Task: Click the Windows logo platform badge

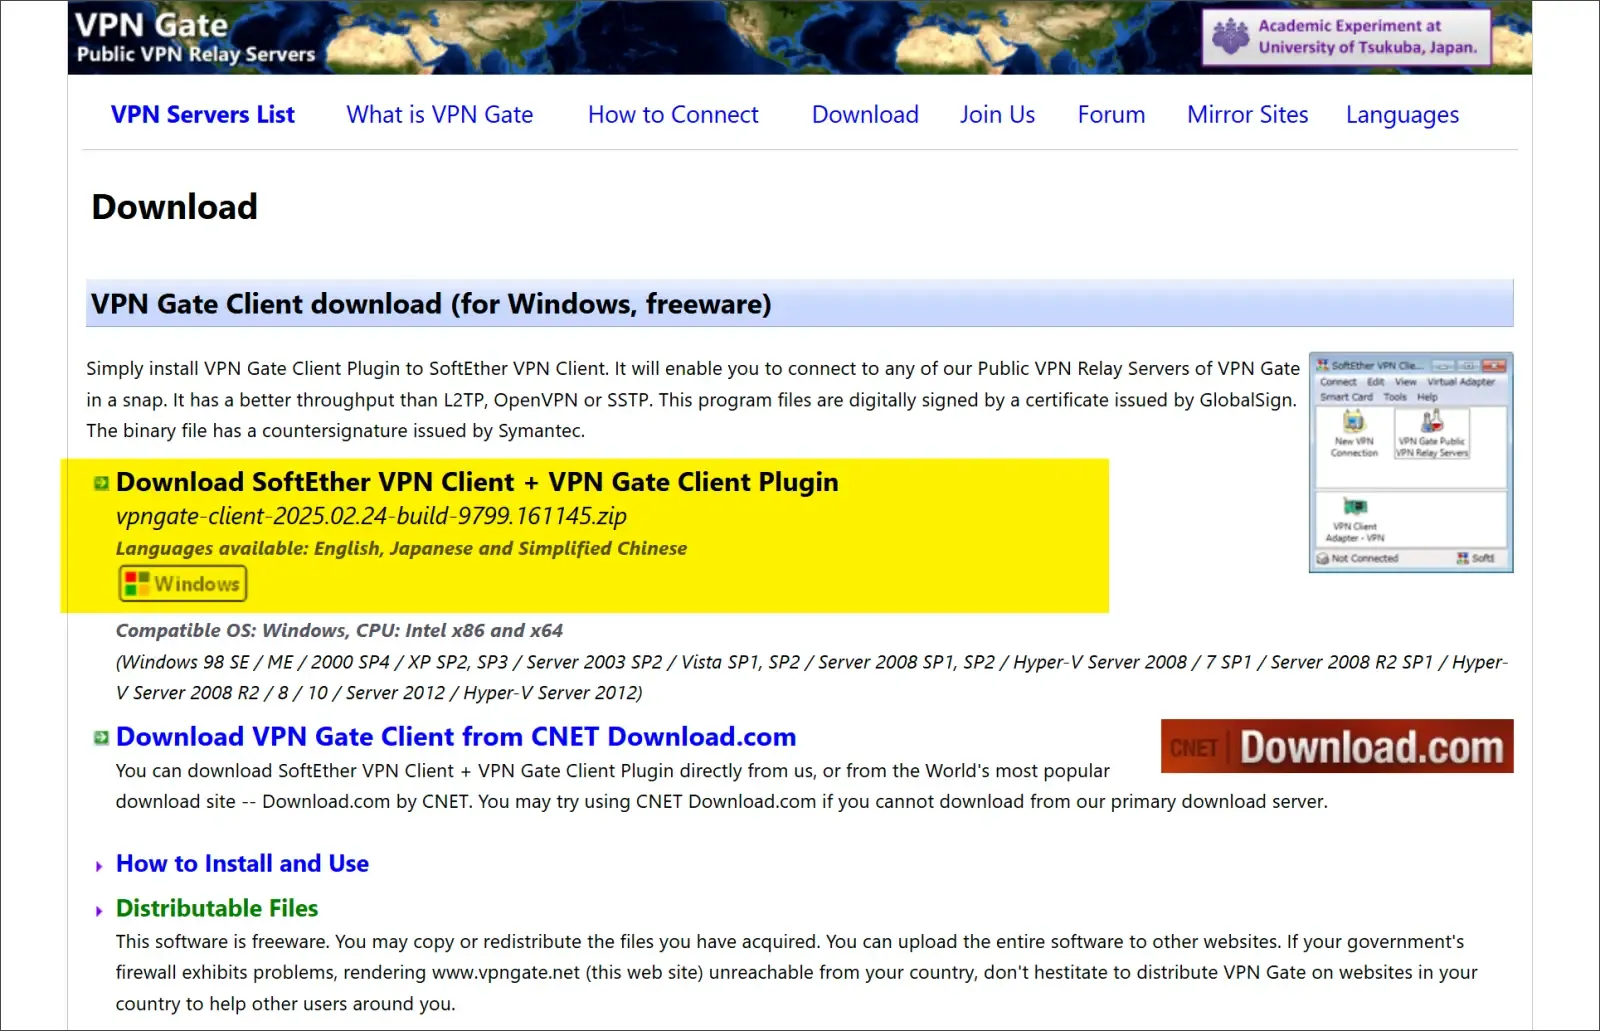Action: click(183, 584)
